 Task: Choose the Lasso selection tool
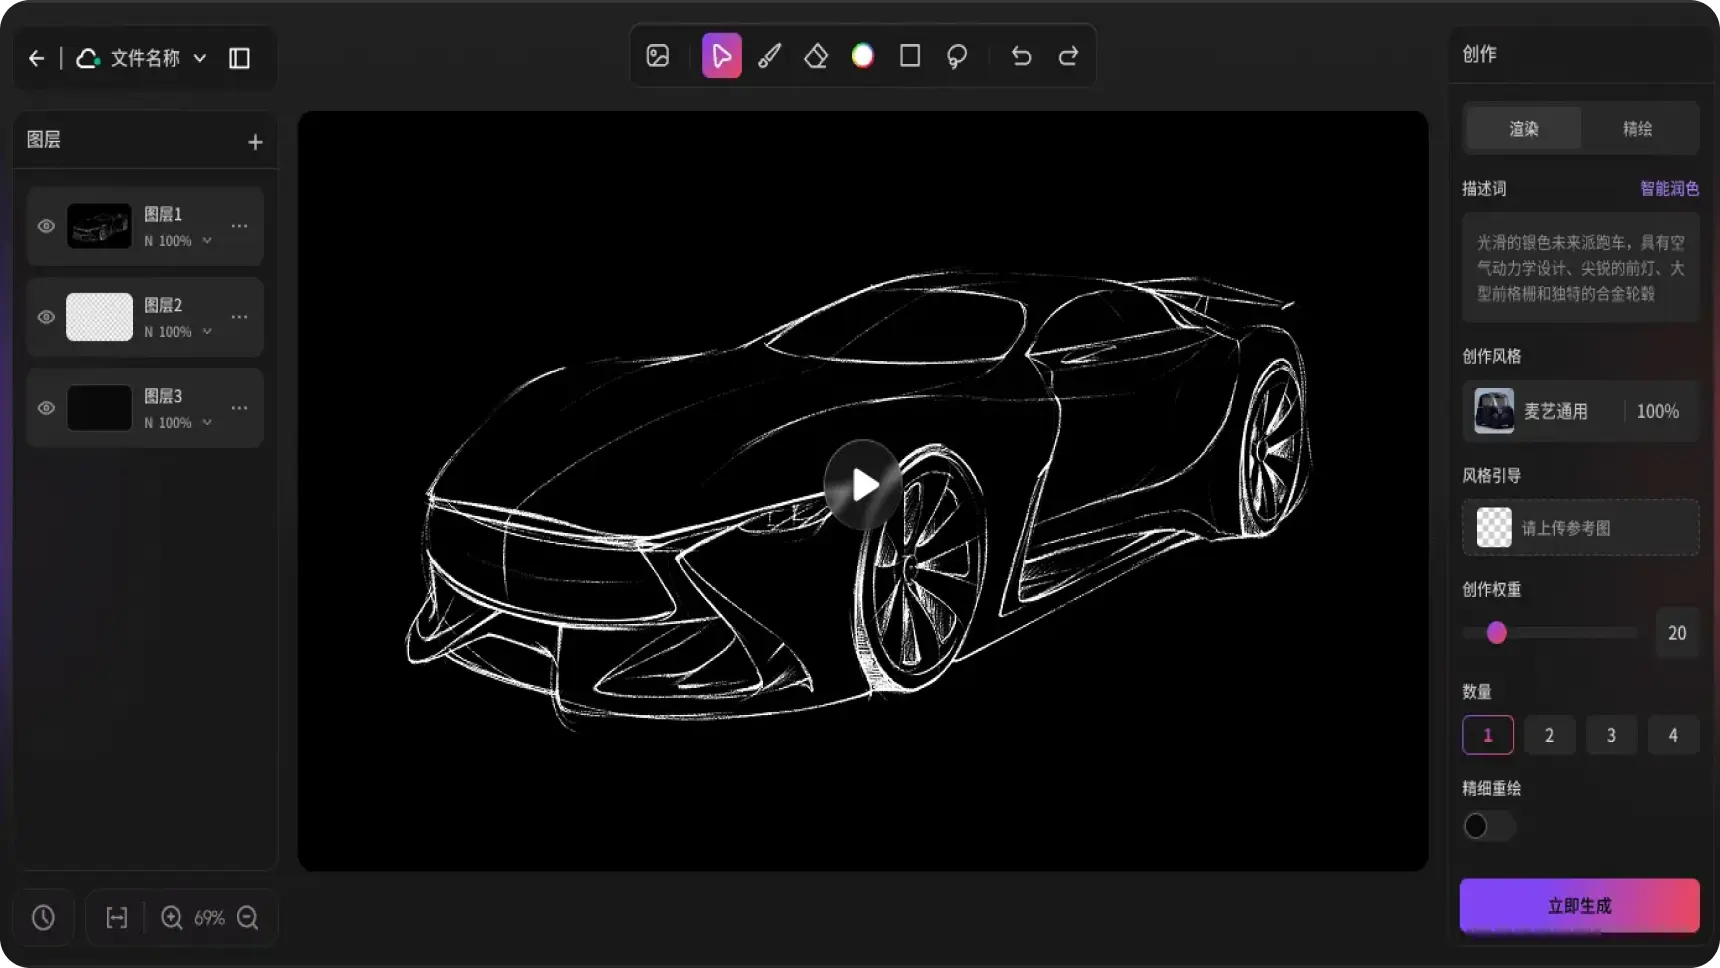tap(957, 56)
